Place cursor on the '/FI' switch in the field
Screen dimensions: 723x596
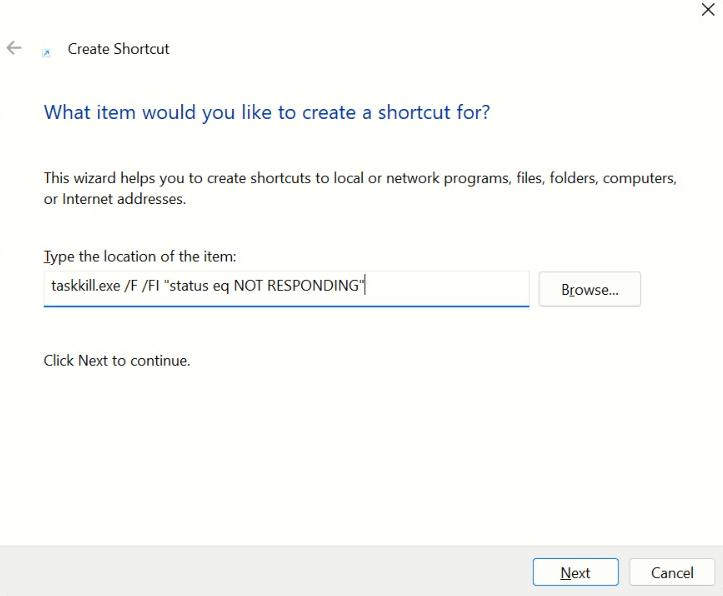pos(153,286)
